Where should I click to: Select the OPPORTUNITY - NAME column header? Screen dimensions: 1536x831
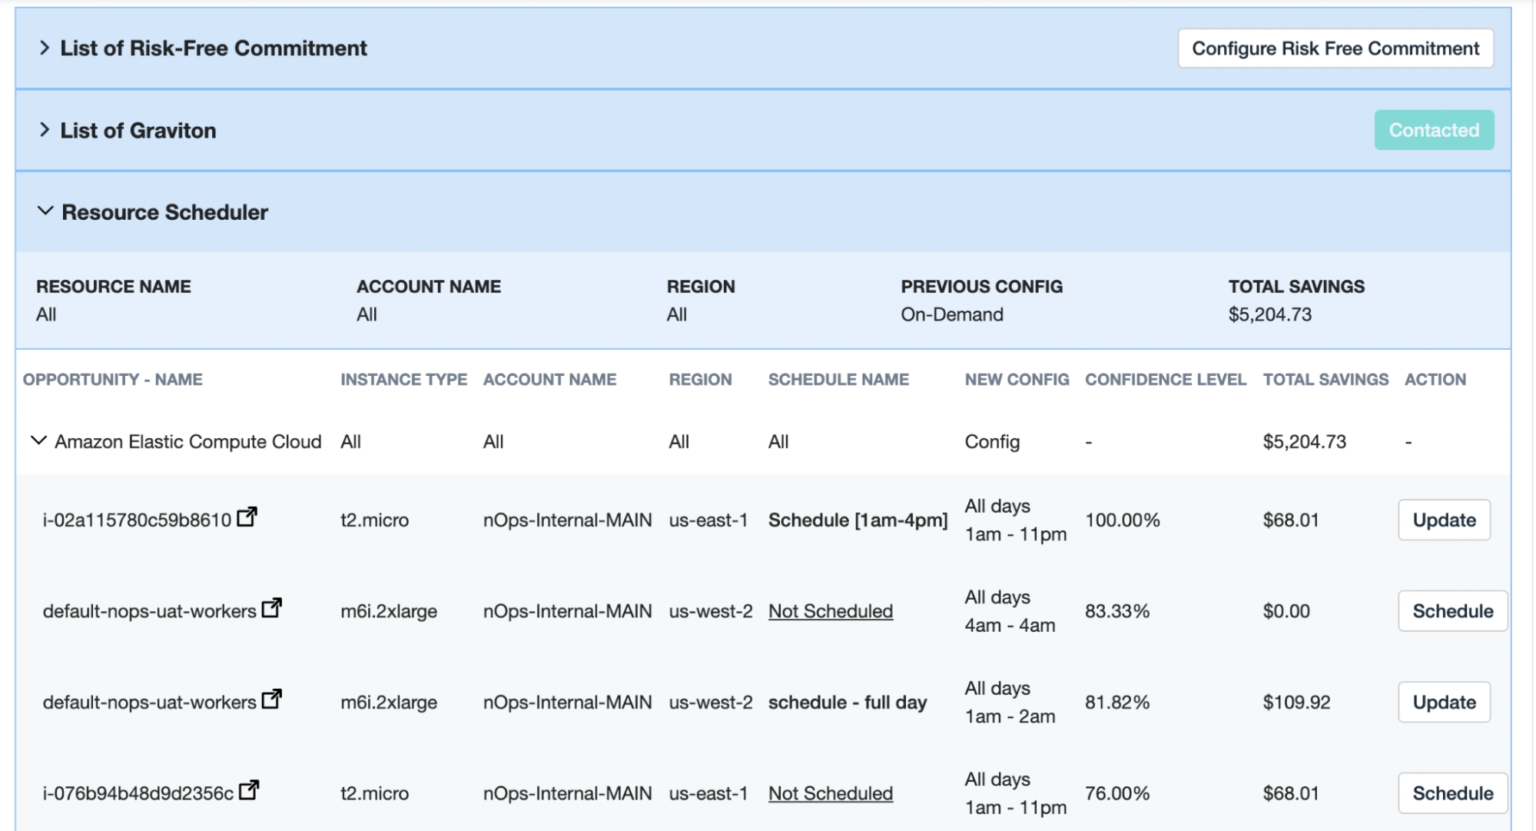pos(112,379)
